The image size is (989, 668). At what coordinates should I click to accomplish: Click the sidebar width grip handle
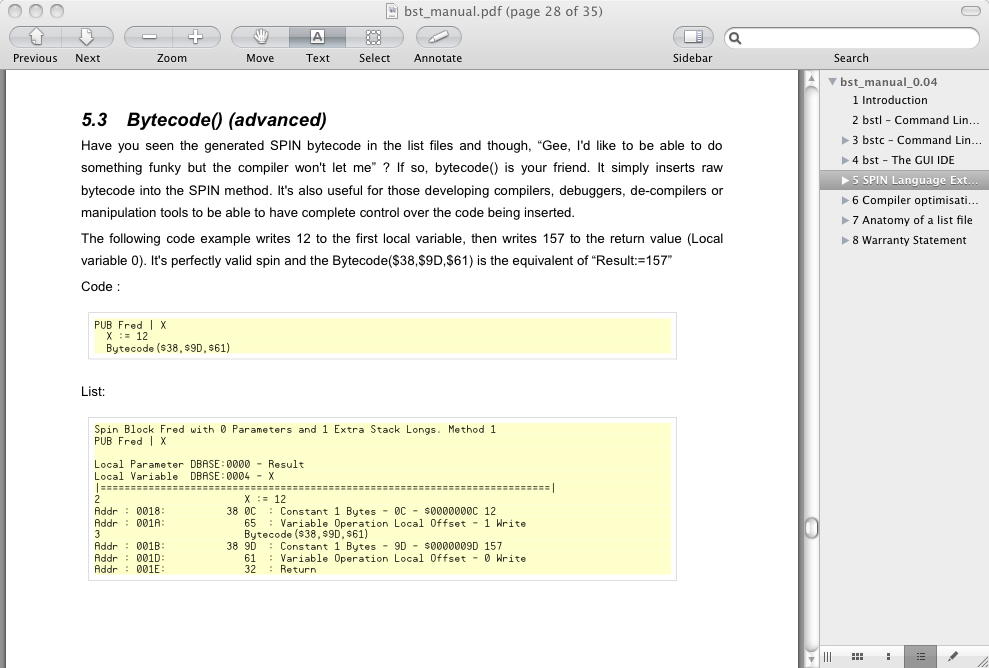click(828, 657)
